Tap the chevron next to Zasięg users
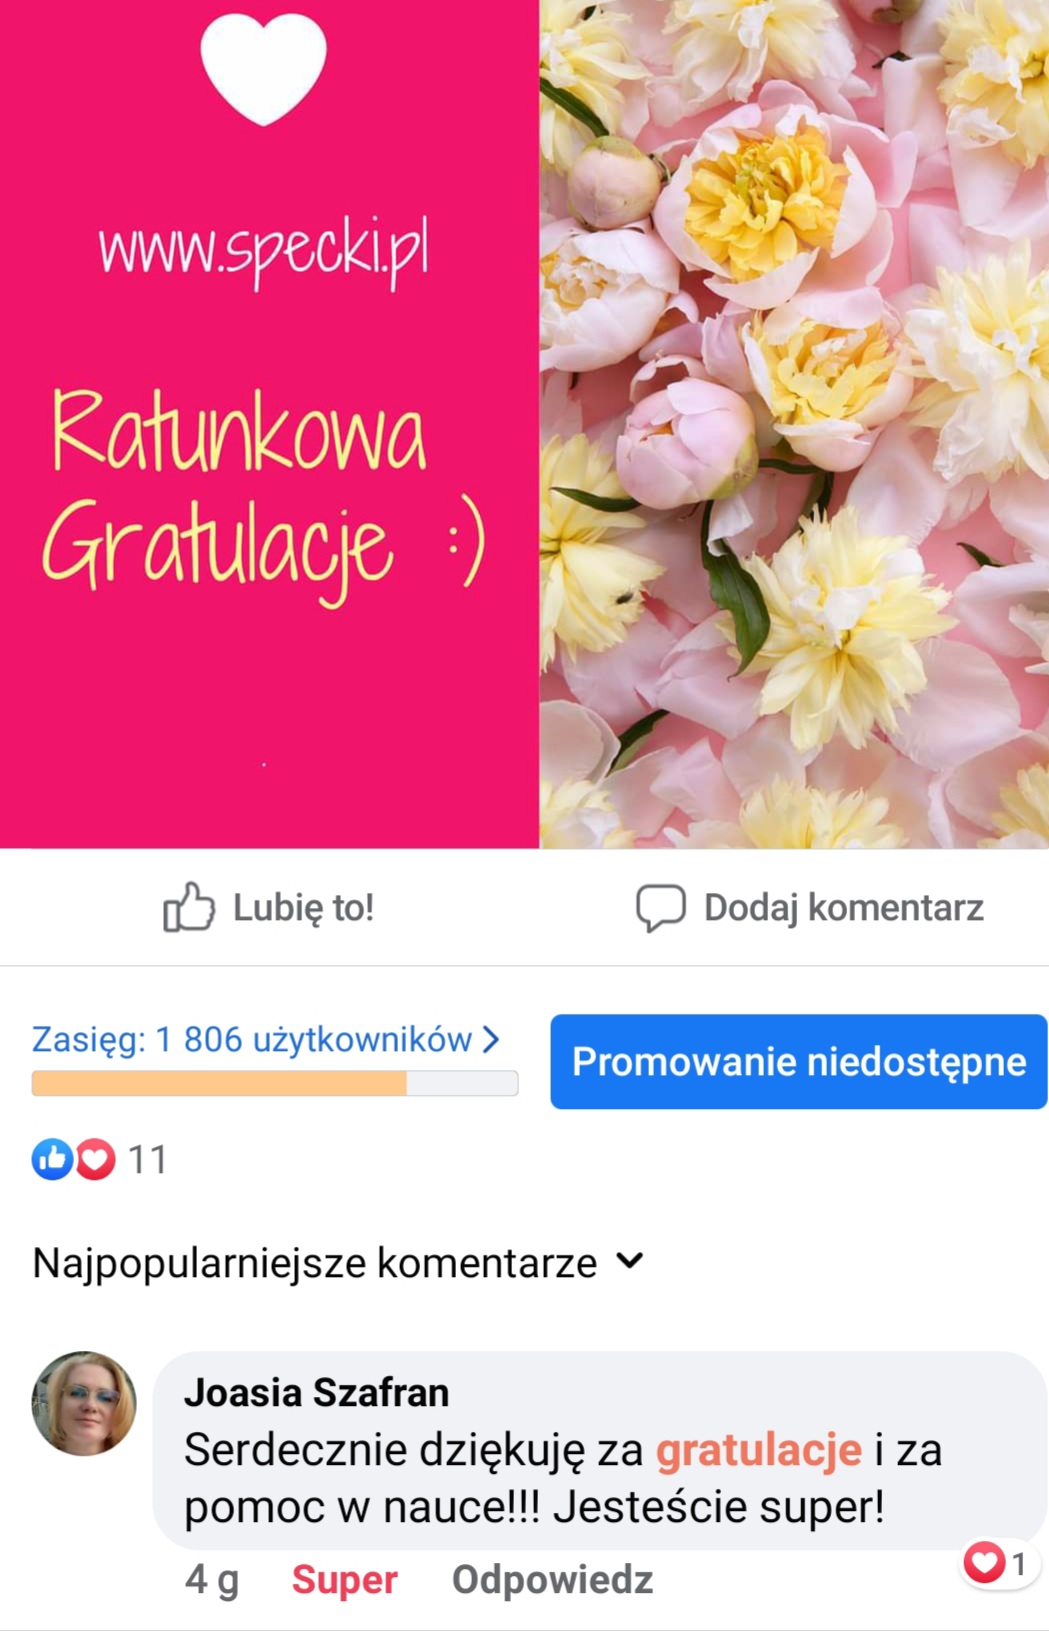The height and width of the screenshot is (1631, 1049). pos(491,1039)
